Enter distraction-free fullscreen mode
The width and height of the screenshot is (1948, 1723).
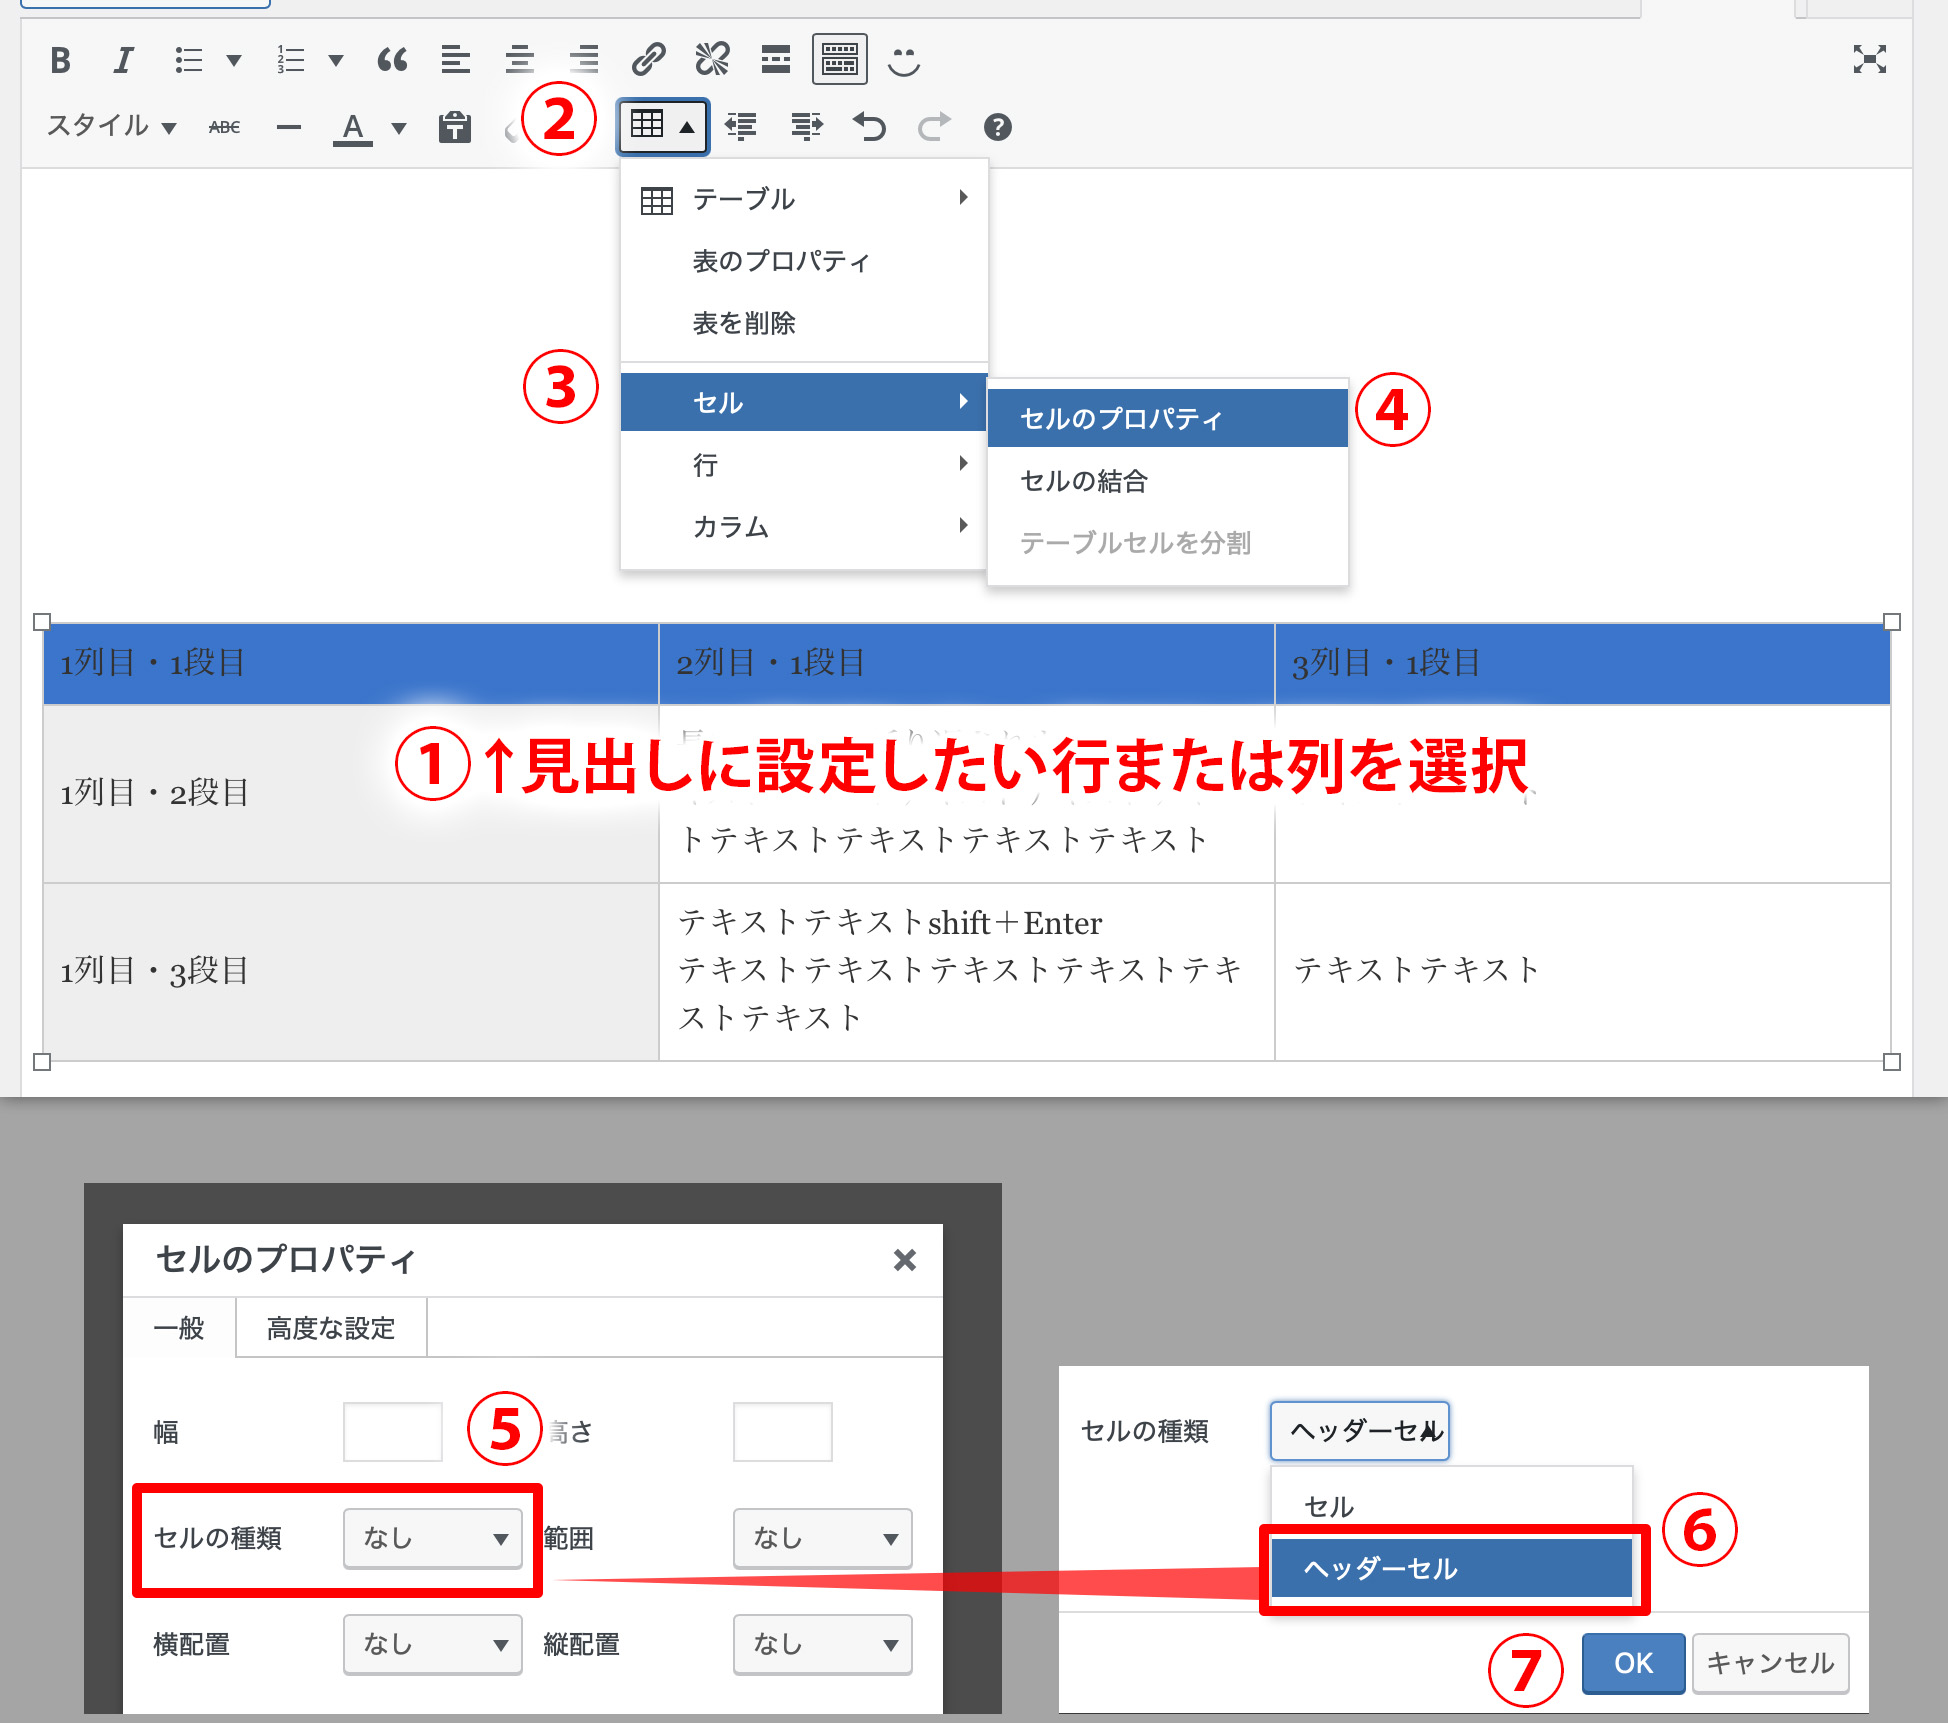click(1868, 60)
